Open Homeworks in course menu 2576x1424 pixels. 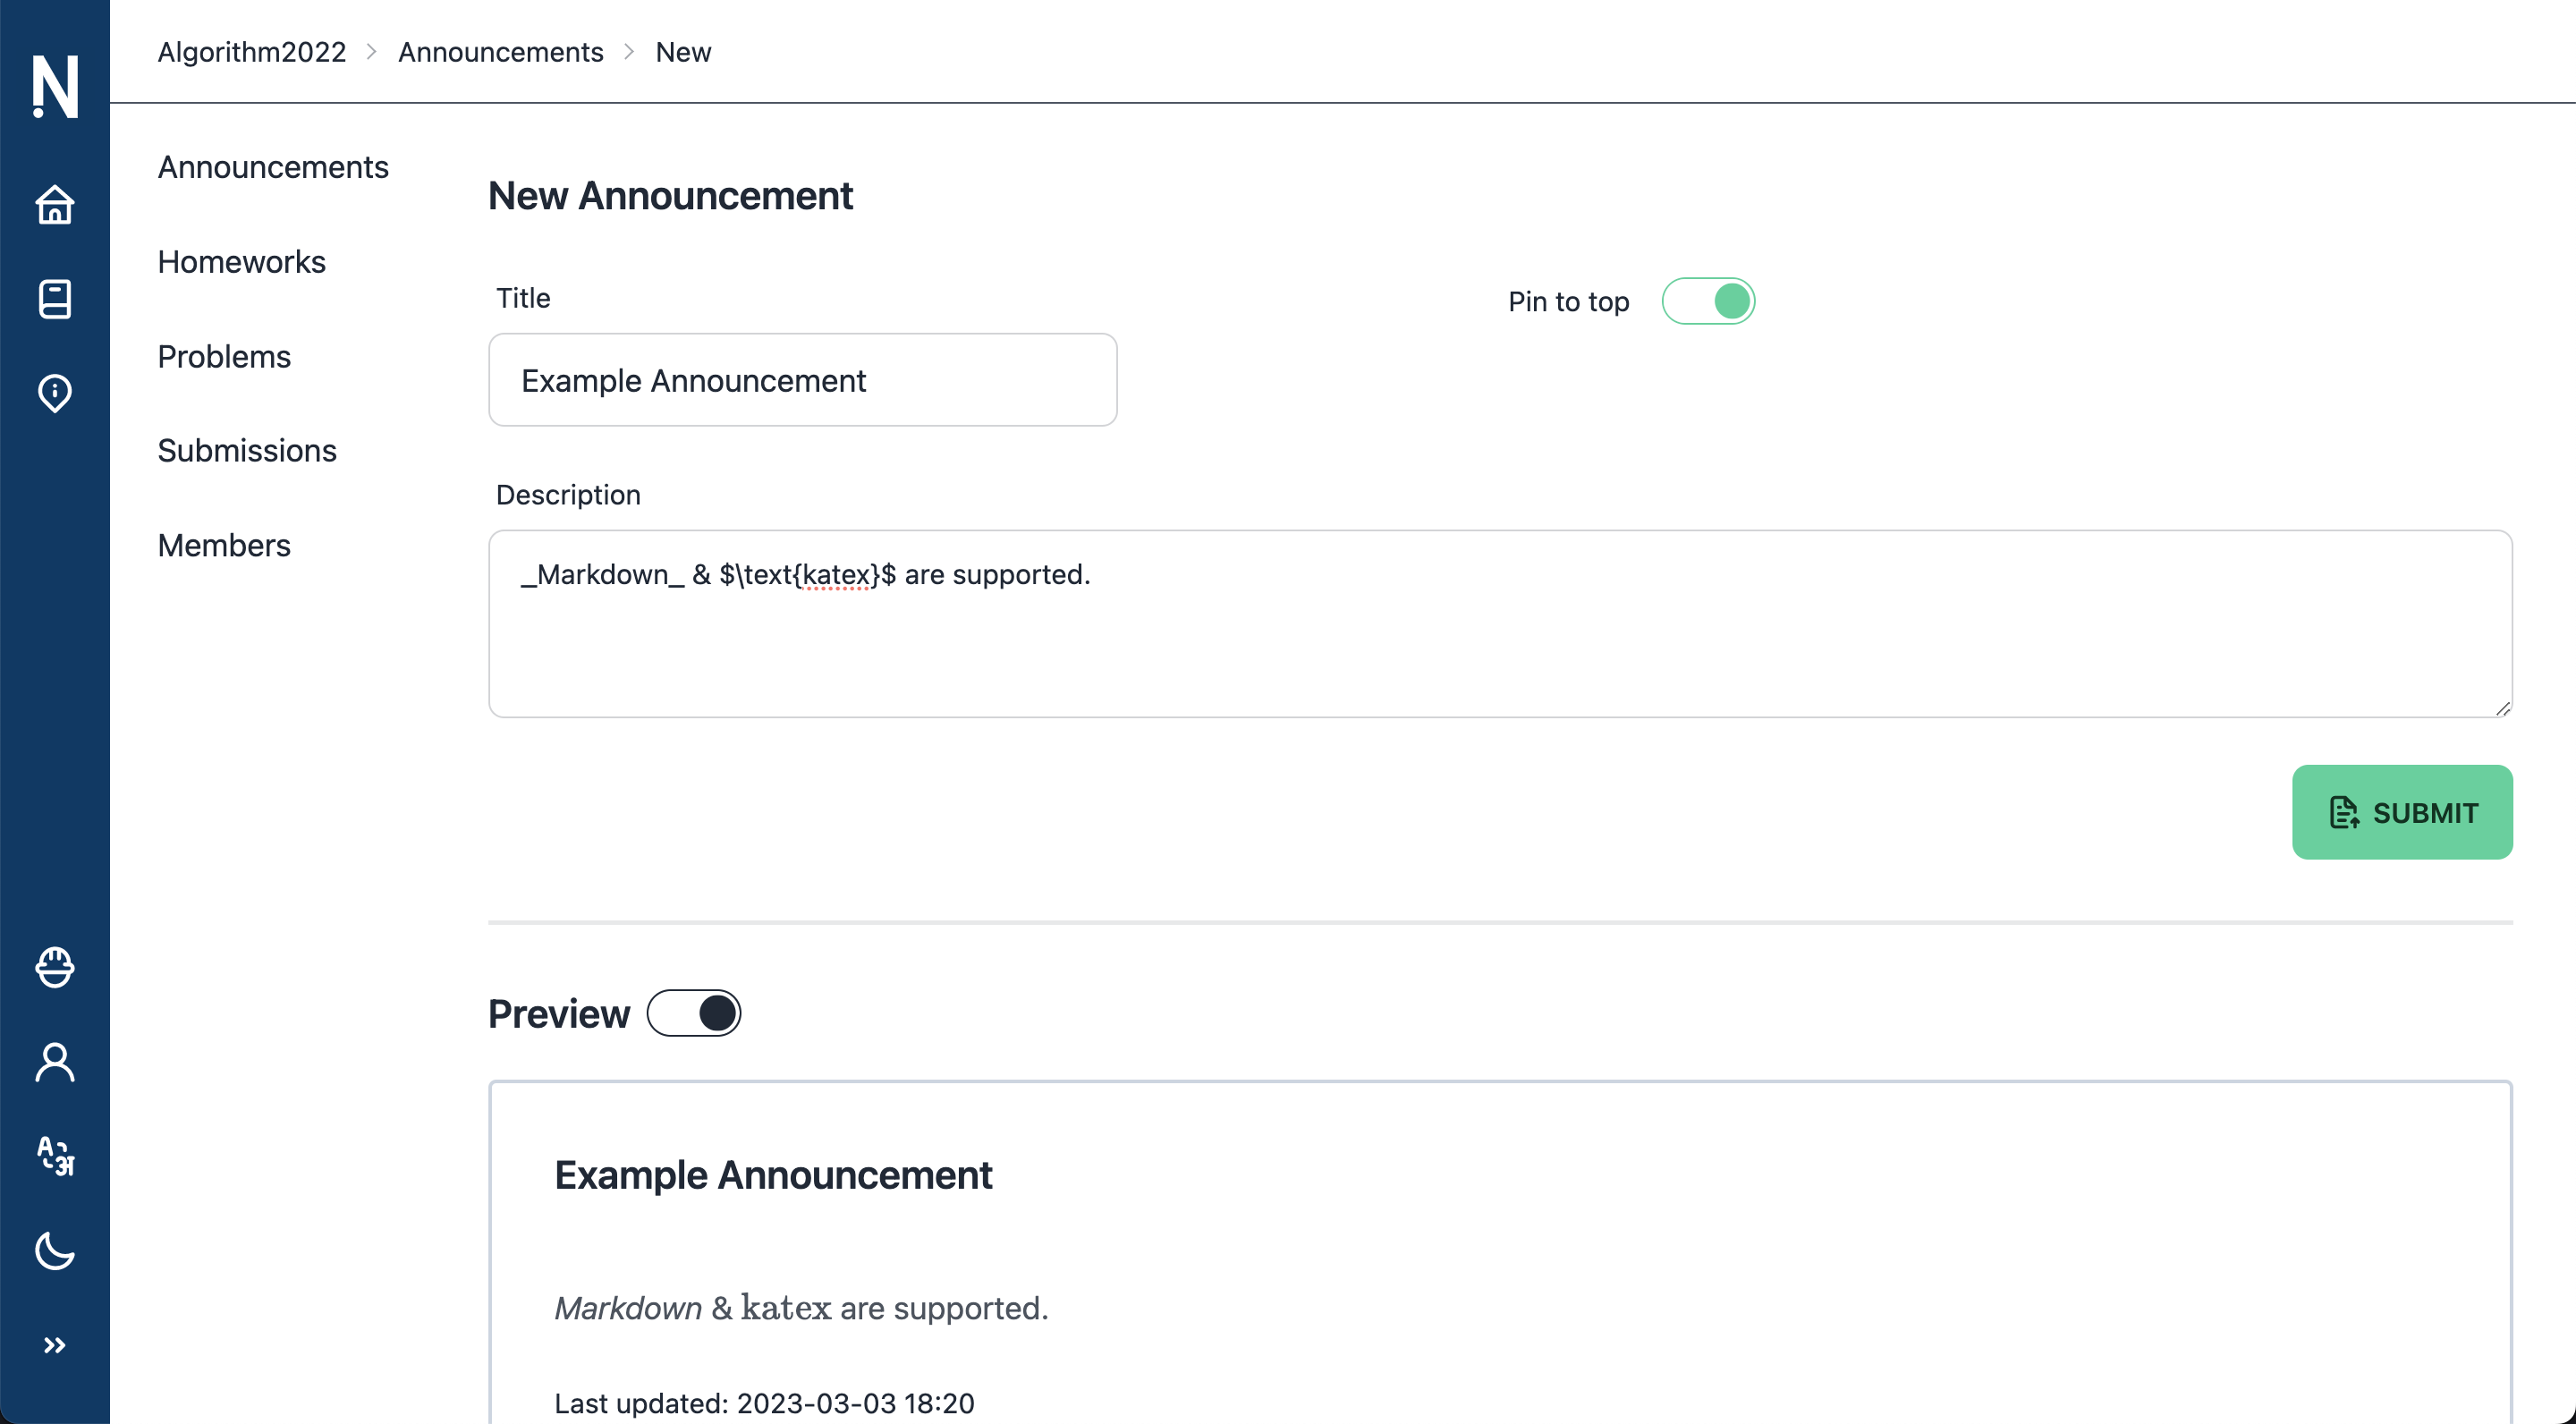point(241,262)
